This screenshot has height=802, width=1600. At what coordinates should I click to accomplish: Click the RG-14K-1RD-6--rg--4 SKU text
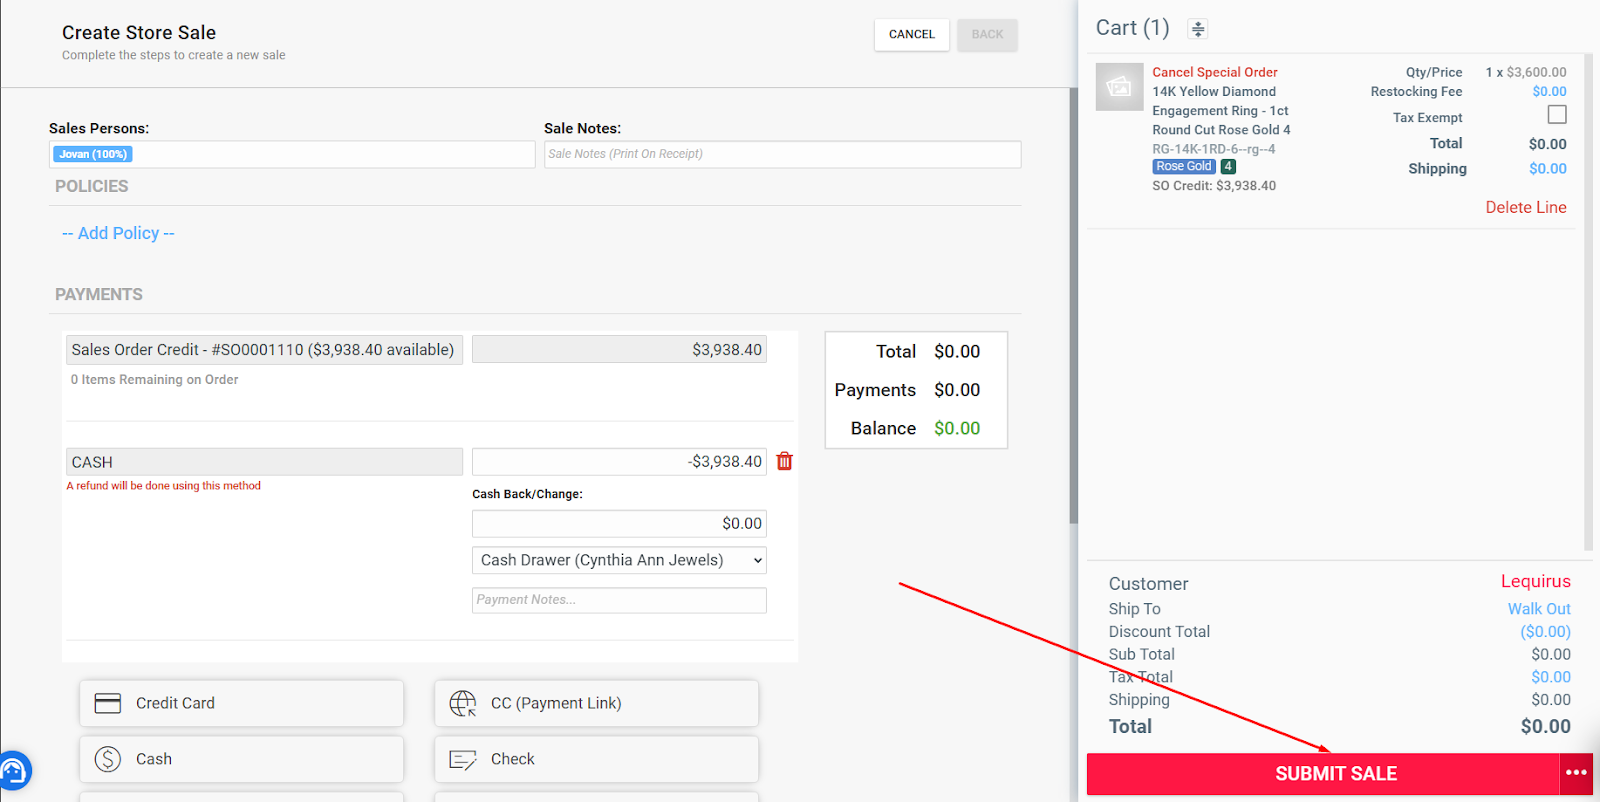tap(1213, 149)
